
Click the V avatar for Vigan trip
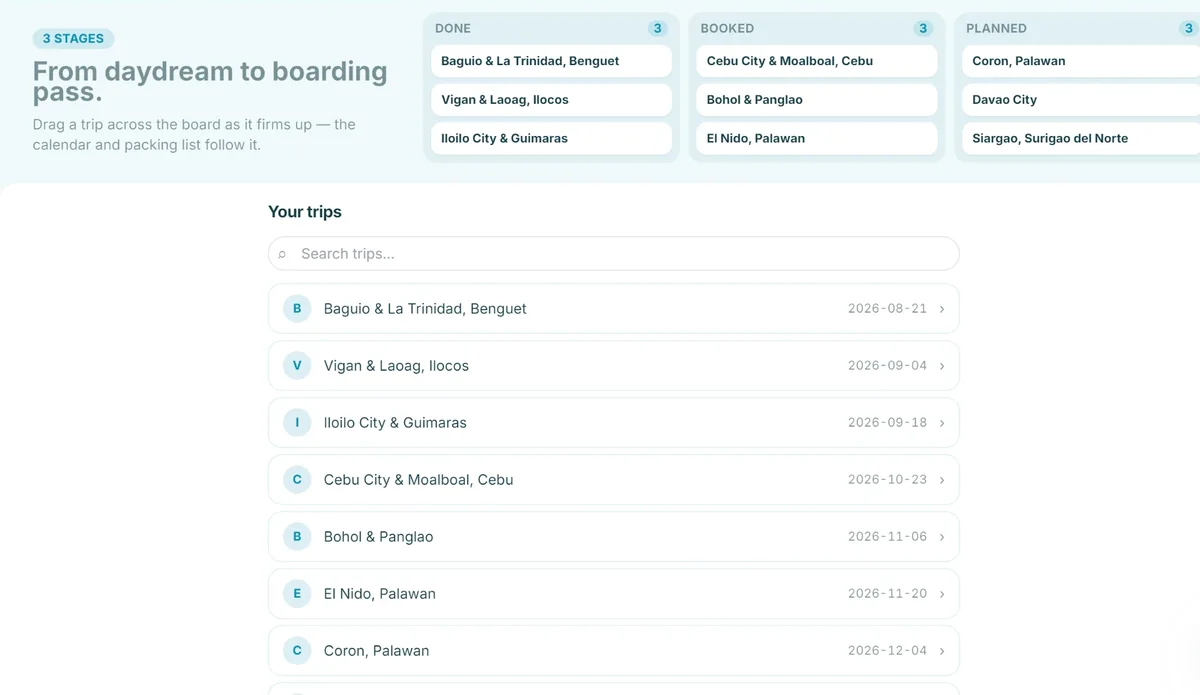297,365
